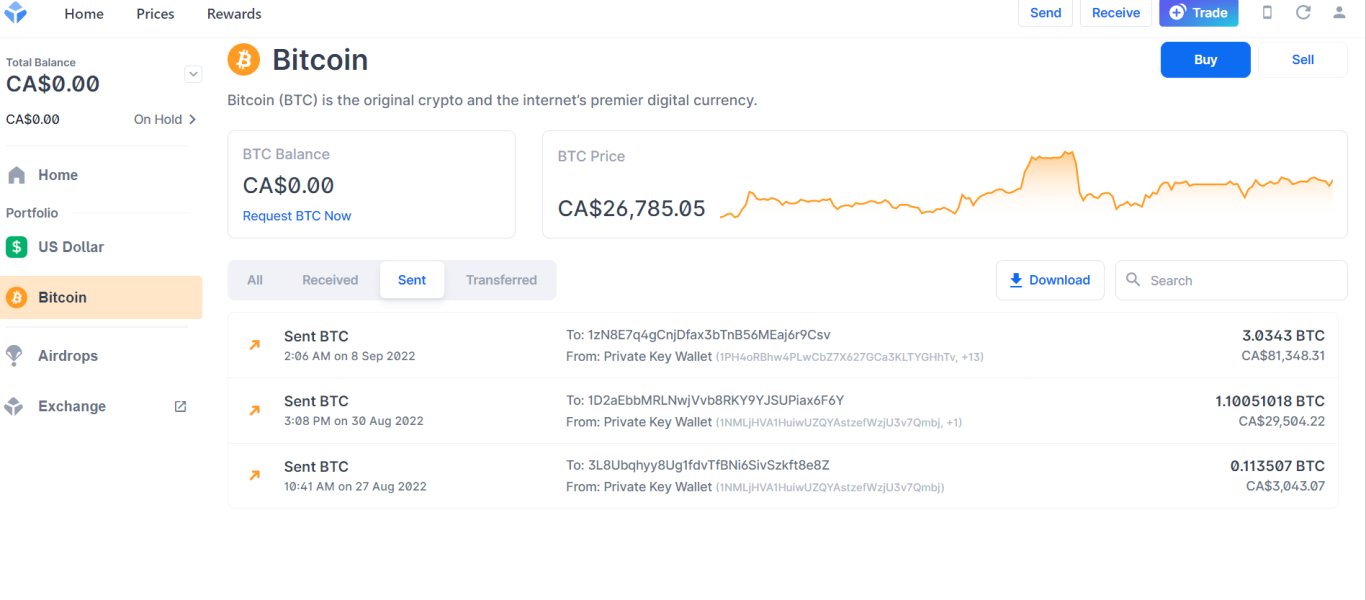Click the Blockchain logo icon in top bar

(x=16, y=13)
